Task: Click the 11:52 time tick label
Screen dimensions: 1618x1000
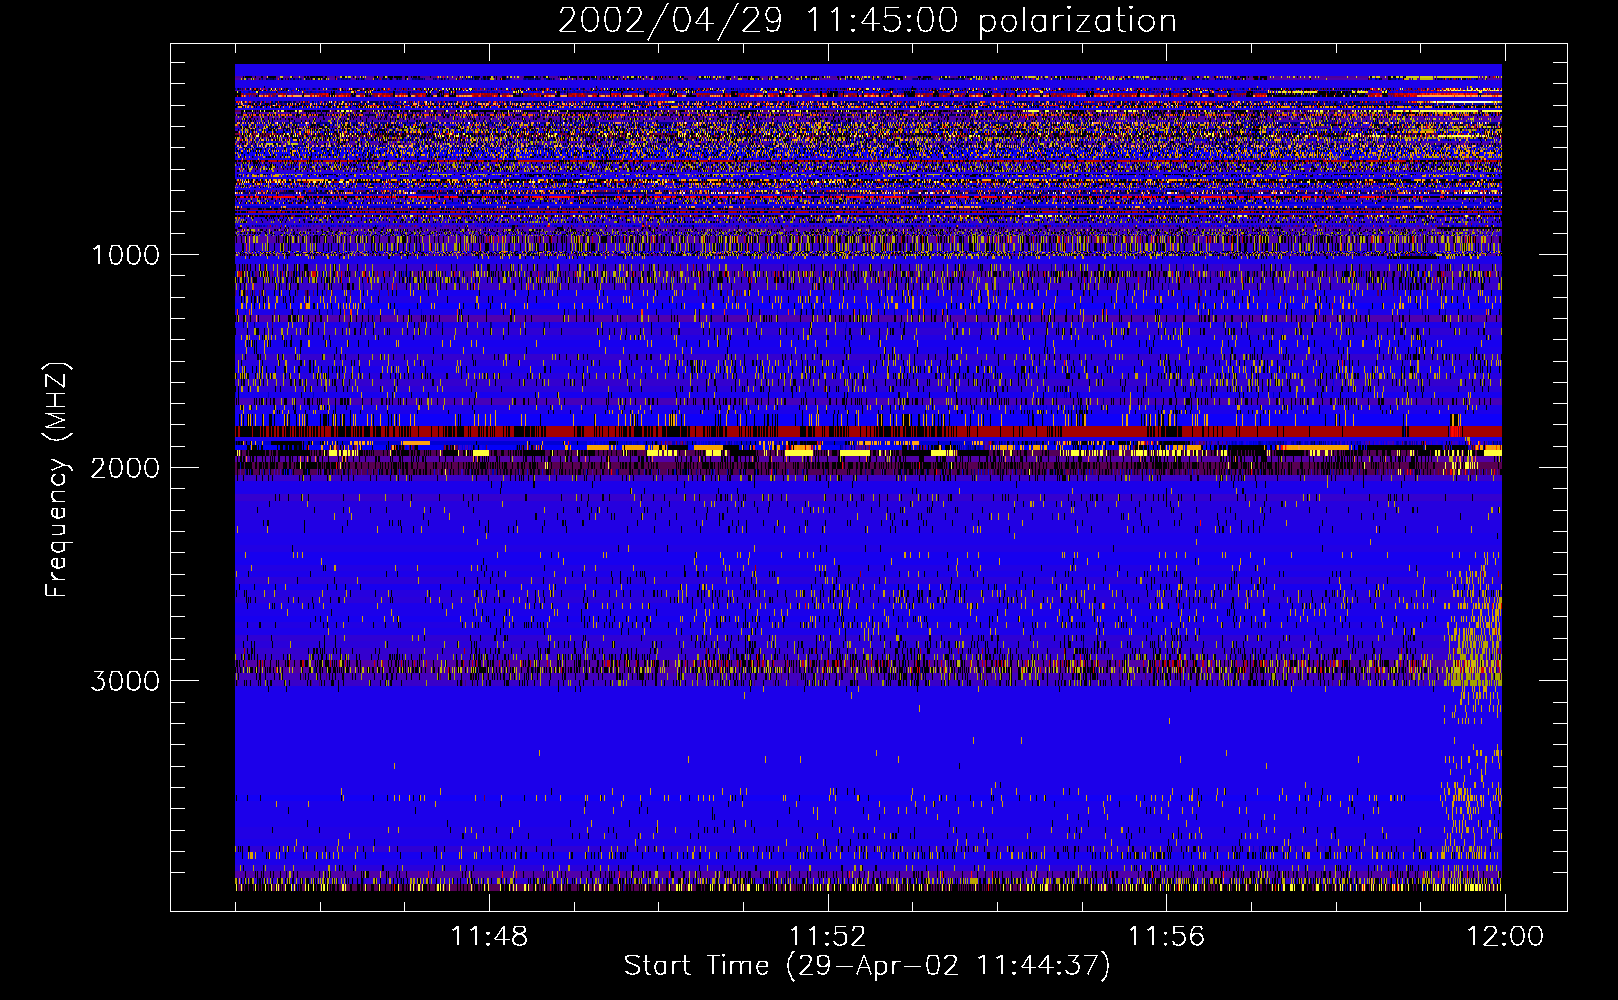Action: click(827, 937)
